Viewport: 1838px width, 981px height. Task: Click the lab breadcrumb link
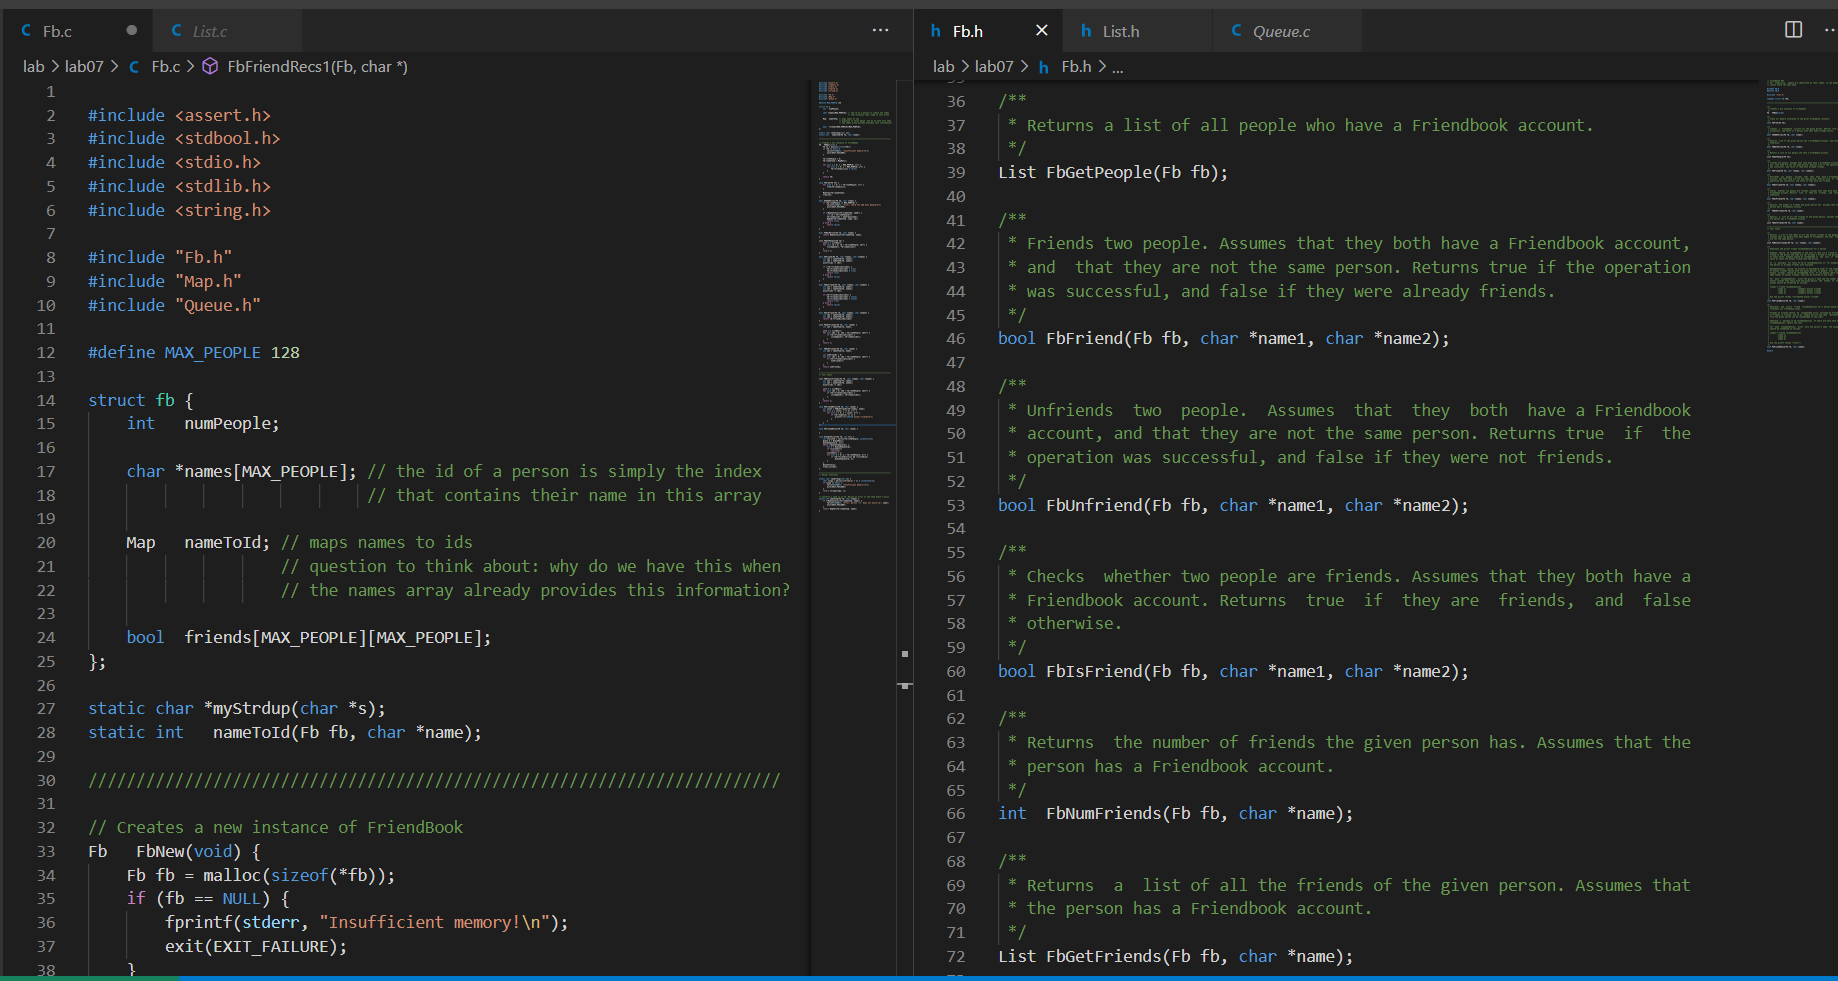point(33,66)
